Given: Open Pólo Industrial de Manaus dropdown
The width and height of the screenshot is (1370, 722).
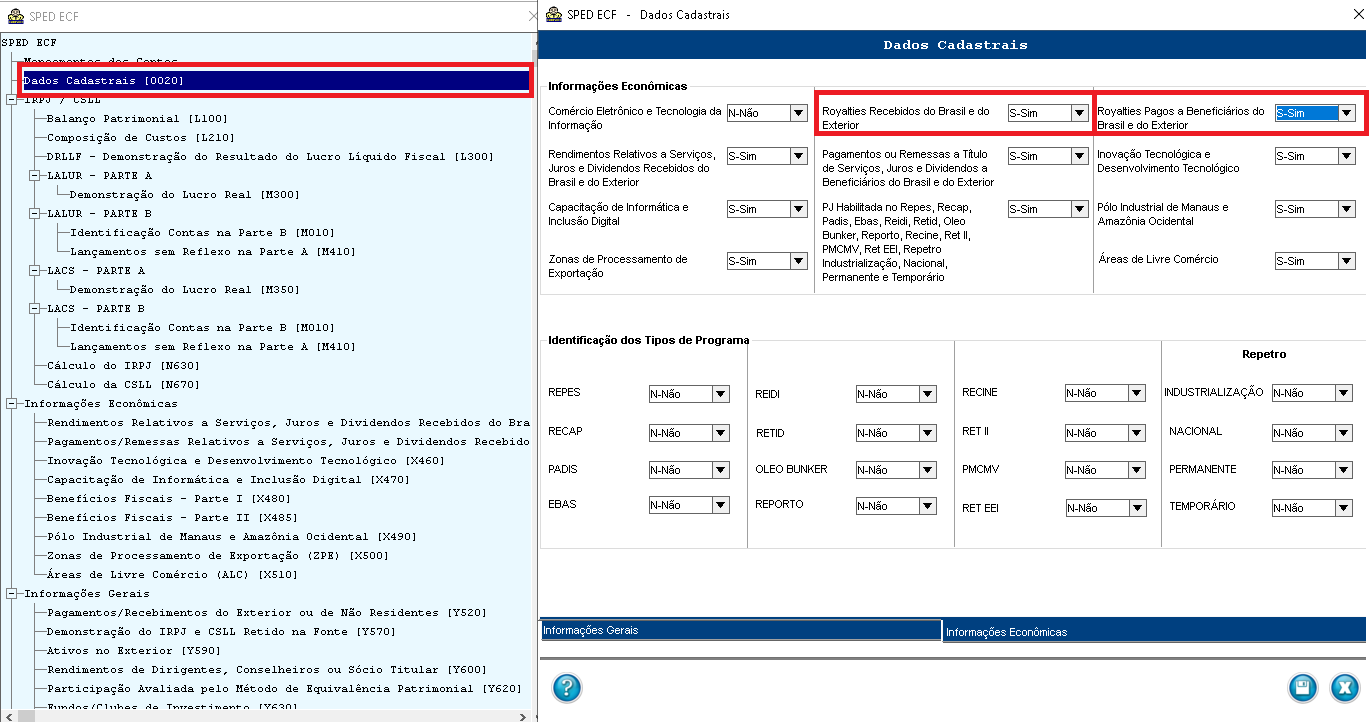Looking at the screenshot, I should coord(1347,209).
